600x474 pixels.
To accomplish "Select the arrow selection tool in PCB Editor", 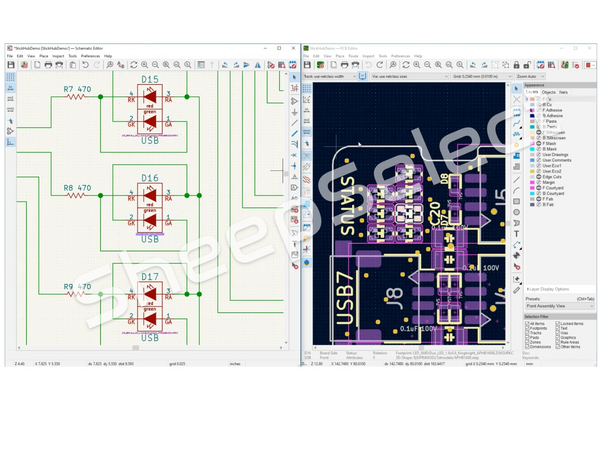I will 516,89.
